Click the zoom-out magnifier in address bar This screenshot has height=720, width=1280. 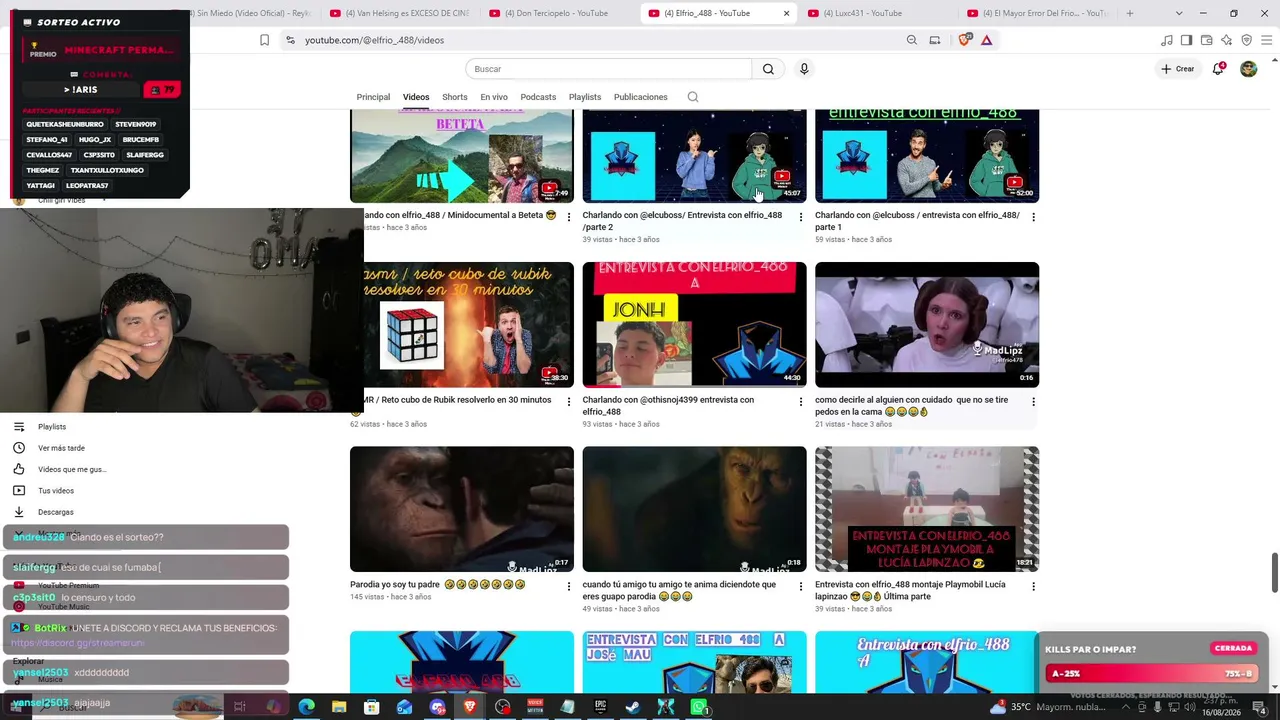click(x=912, y=40)
